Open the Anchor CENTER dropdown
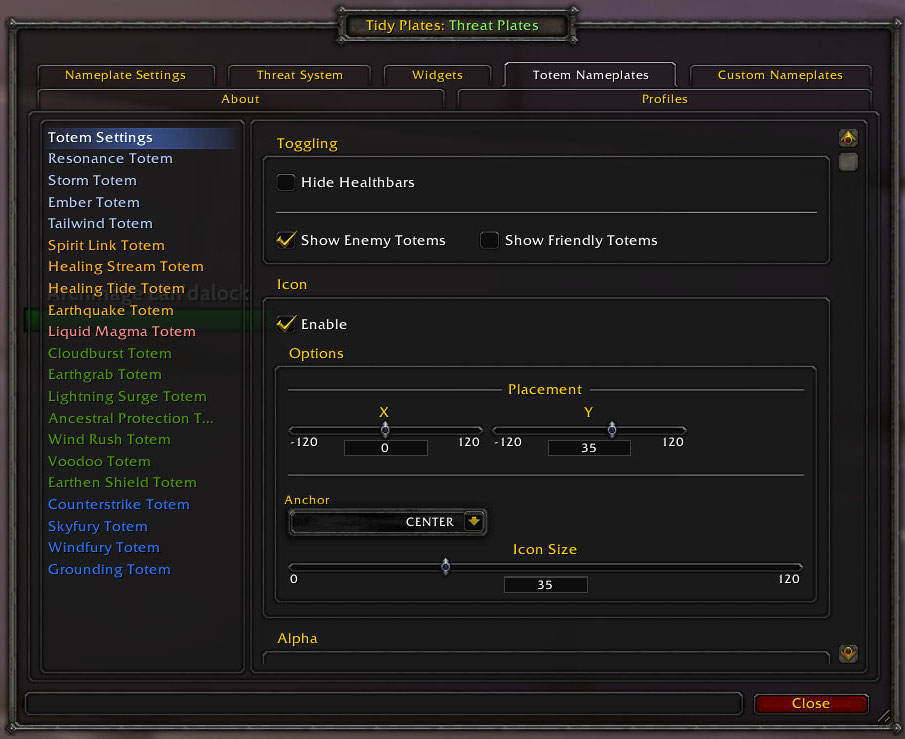This screenshot has height=739, width=905. 387,522
